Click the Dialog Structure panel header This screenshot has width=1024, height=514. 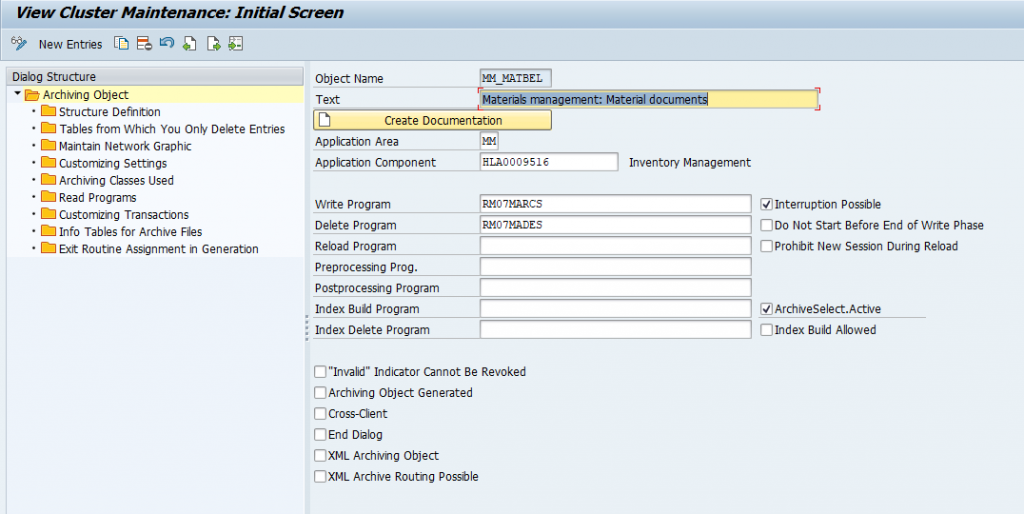click(x=155, y=76)
